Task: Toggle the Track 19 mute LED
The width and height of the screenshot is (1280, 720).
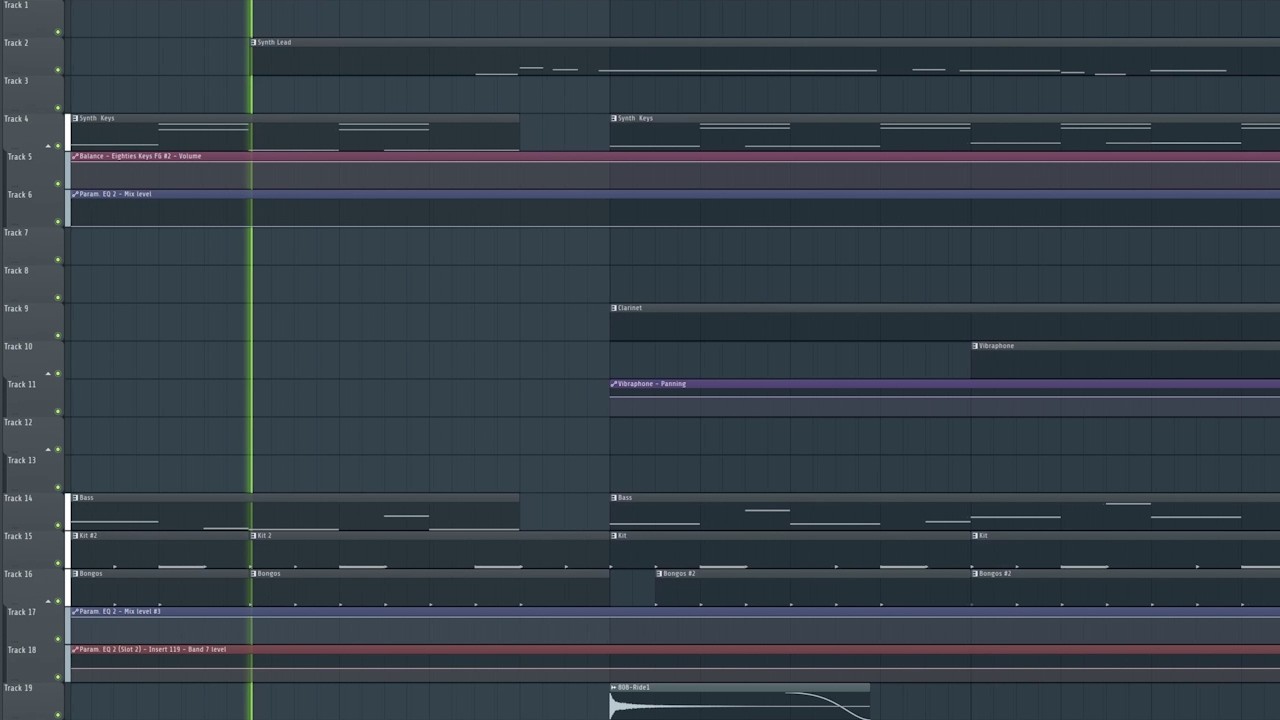Action: pyautogui.click(x=58, y=715)
